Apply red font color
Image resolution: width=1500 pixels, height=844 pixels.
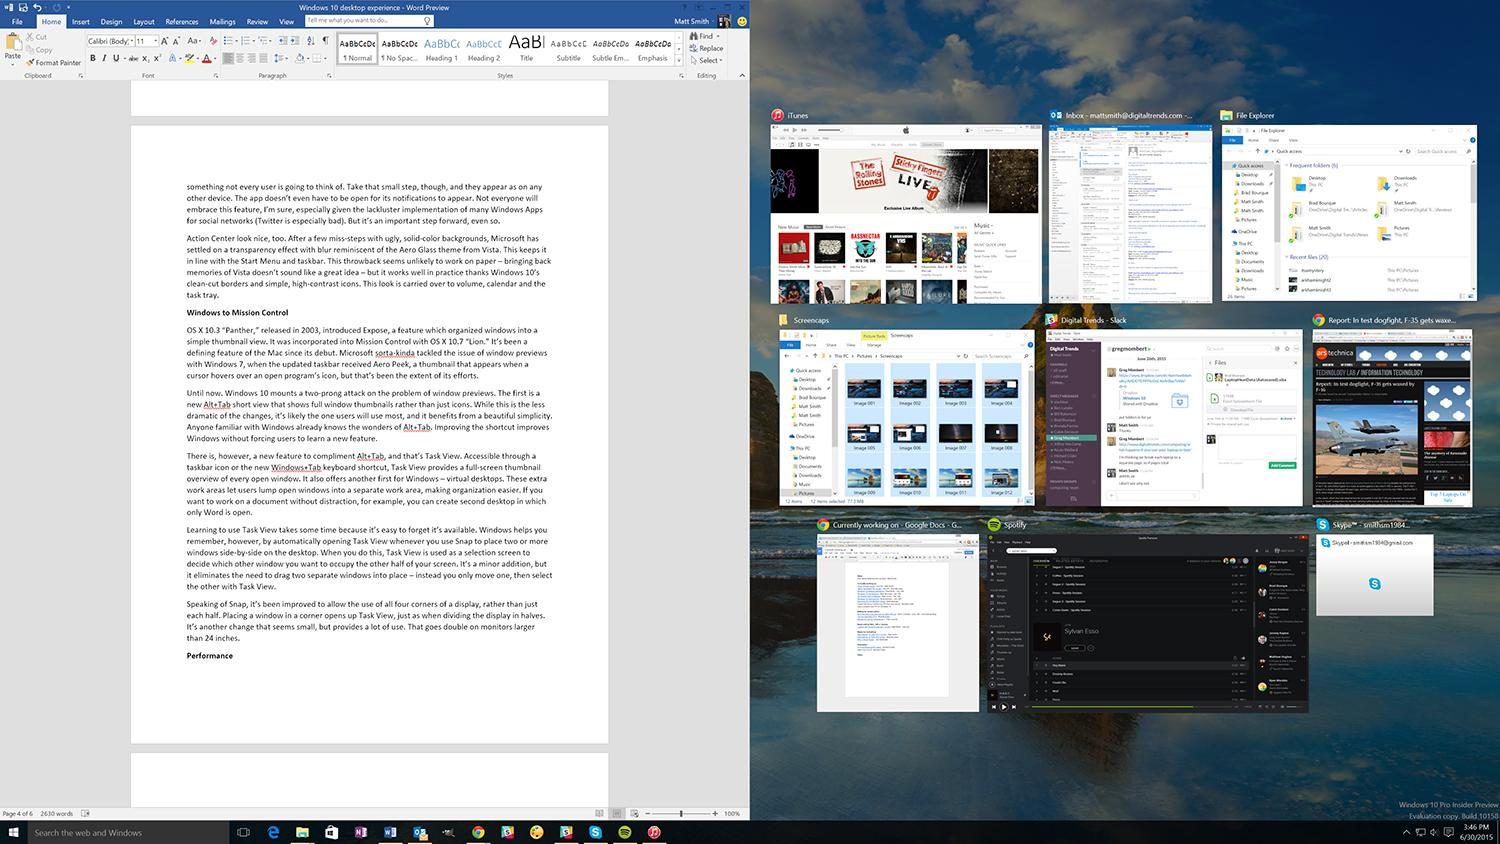(x=206, y=58)
